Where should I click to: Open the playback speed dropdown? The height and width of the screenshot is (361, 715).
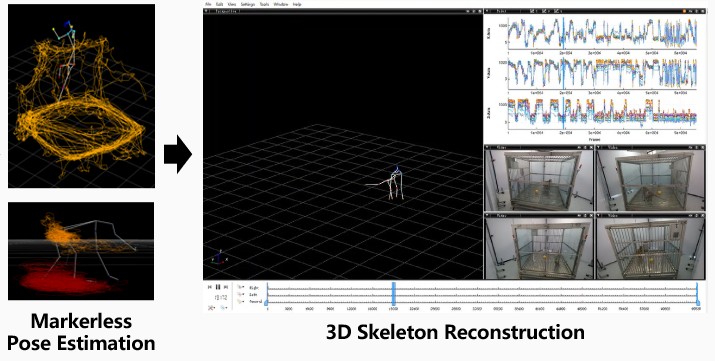tap(211, 308)
